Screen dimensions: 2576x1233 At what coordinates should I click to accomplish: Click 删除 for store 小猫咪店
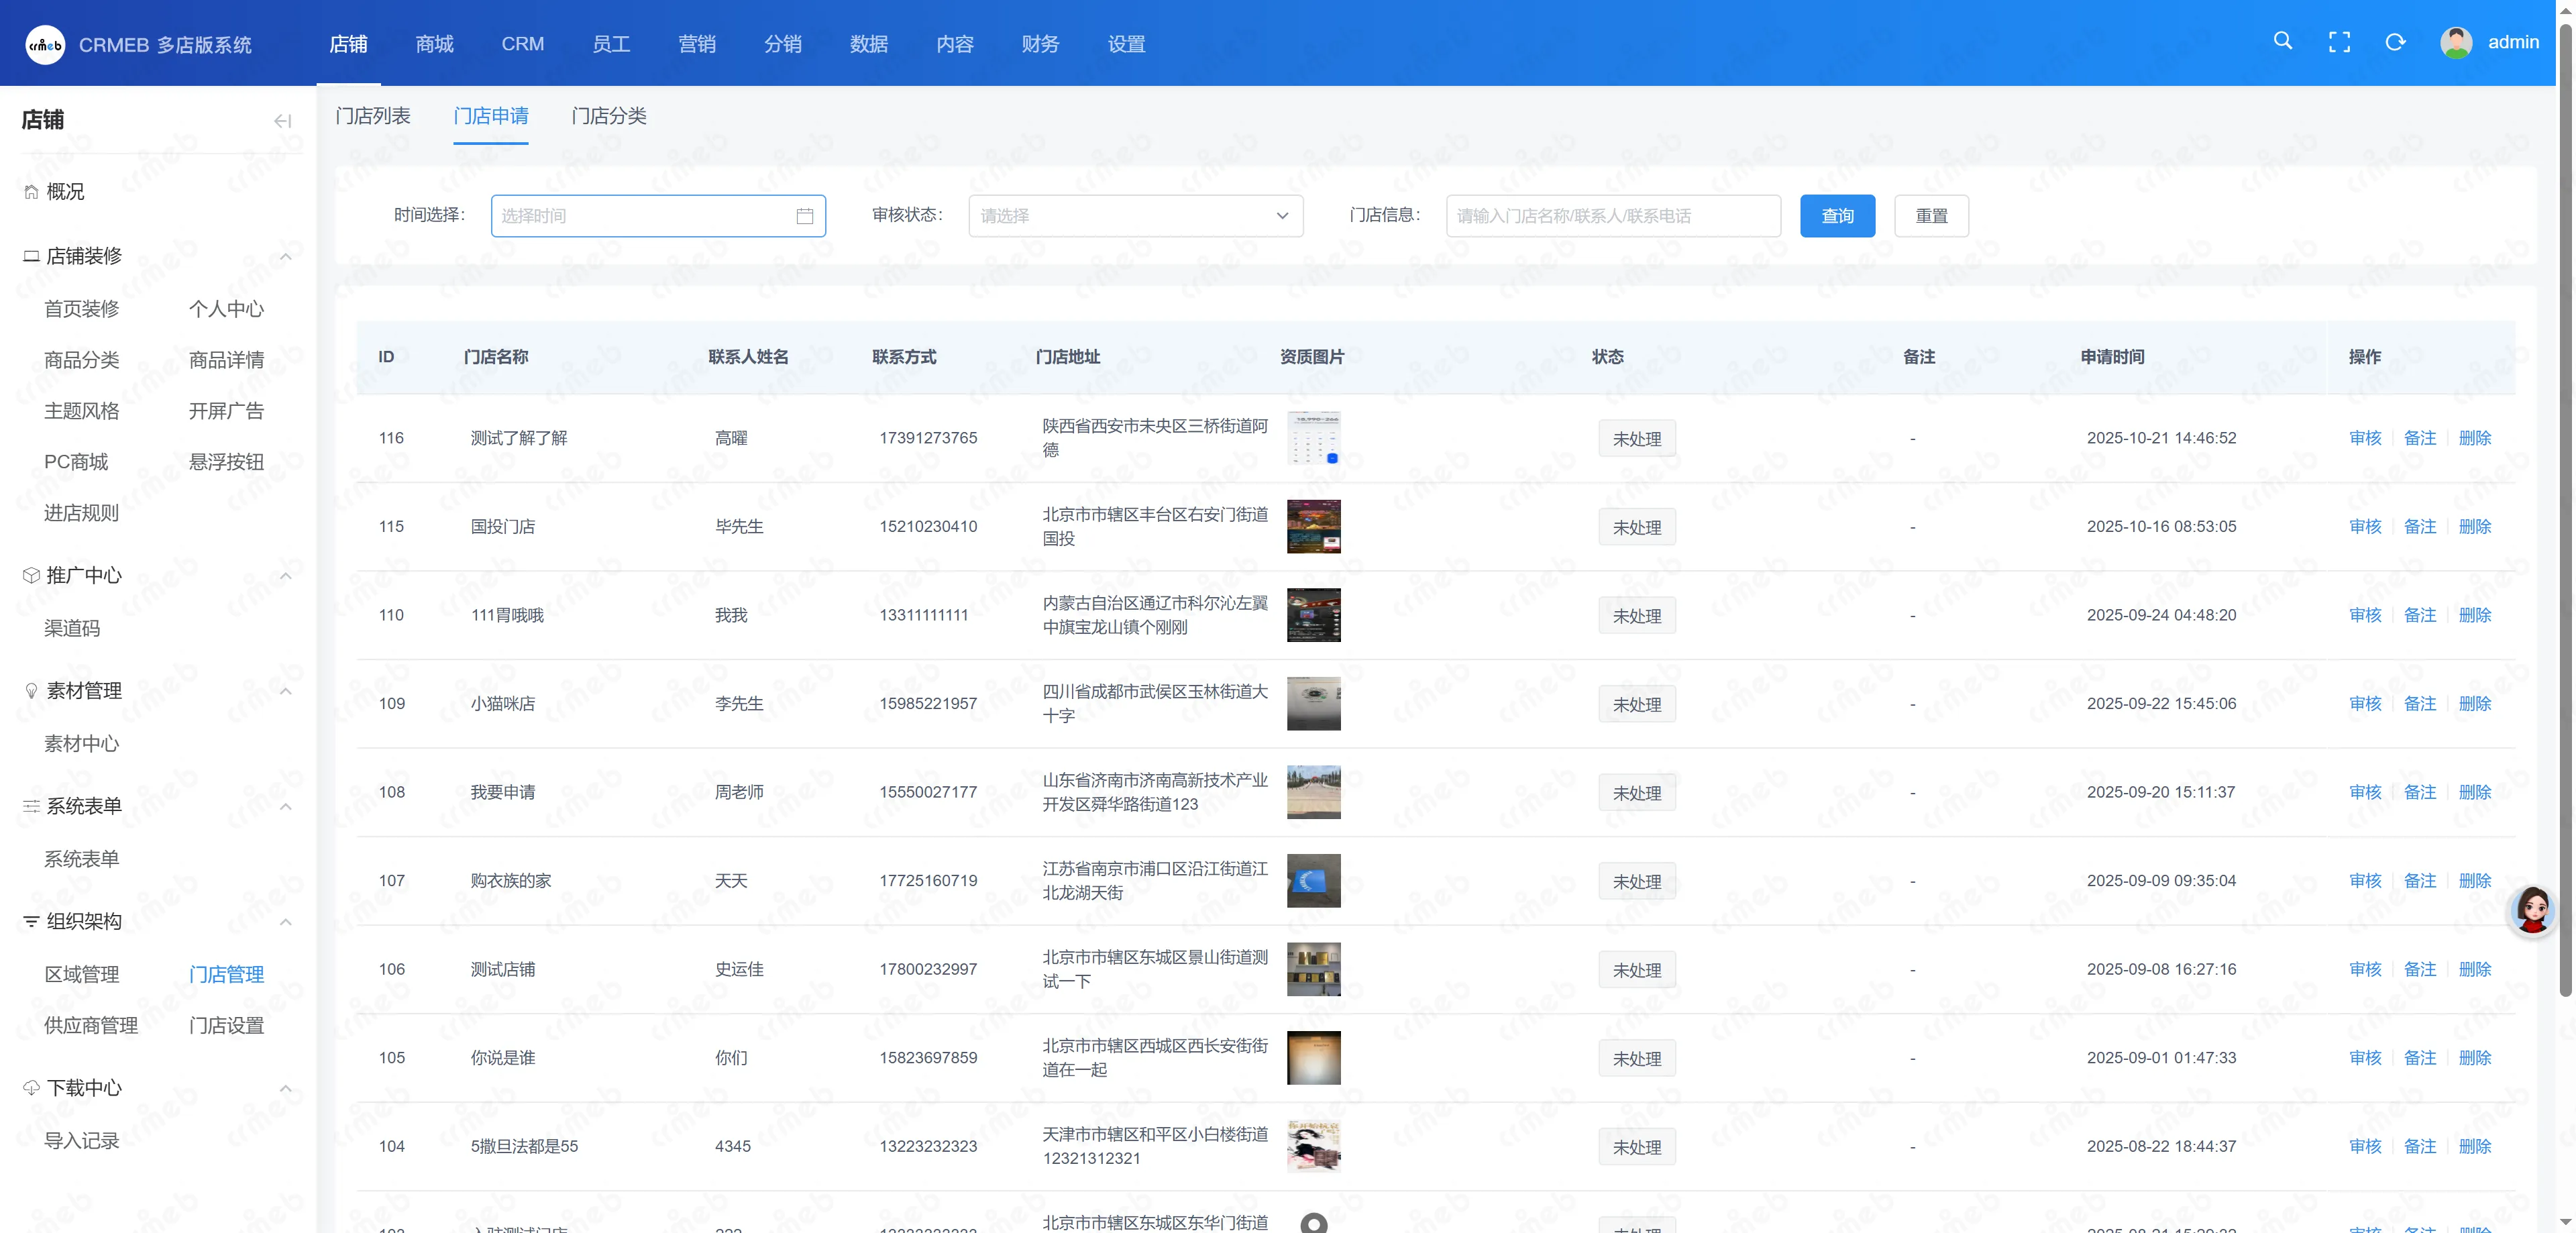click(x=2474, y=704)
